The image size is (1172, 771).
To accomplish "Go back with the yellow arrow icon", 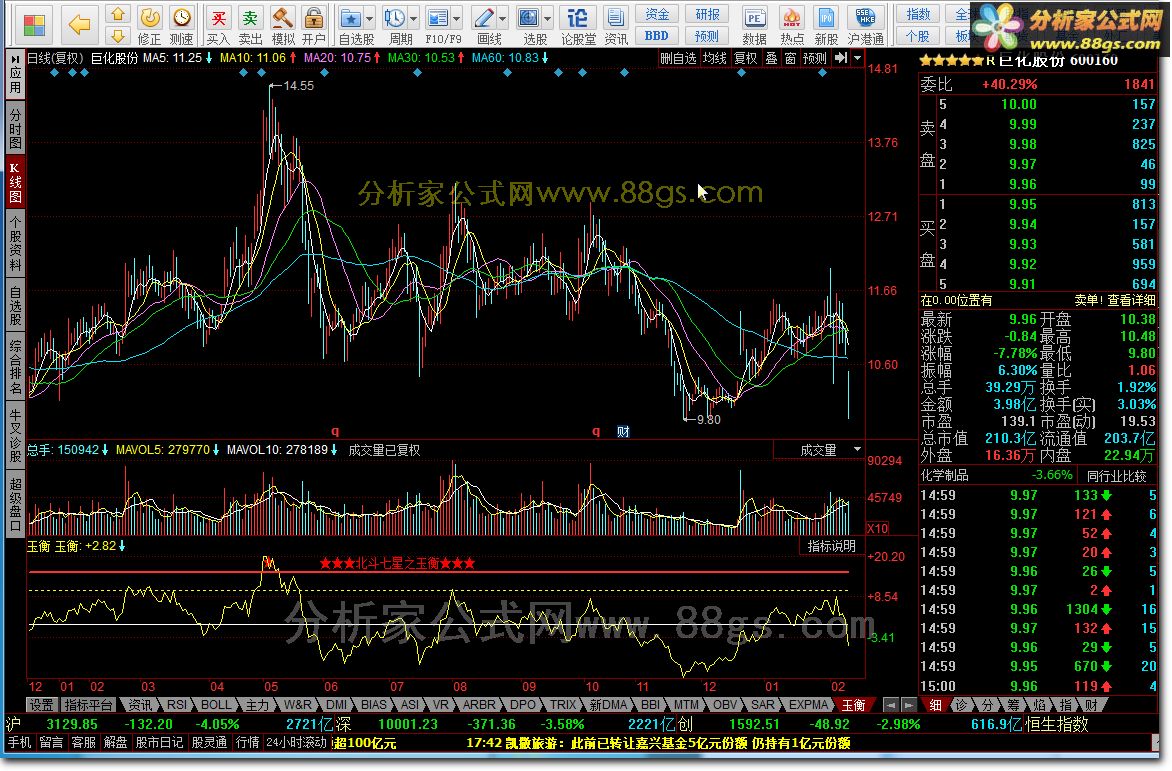I will 78,25.
